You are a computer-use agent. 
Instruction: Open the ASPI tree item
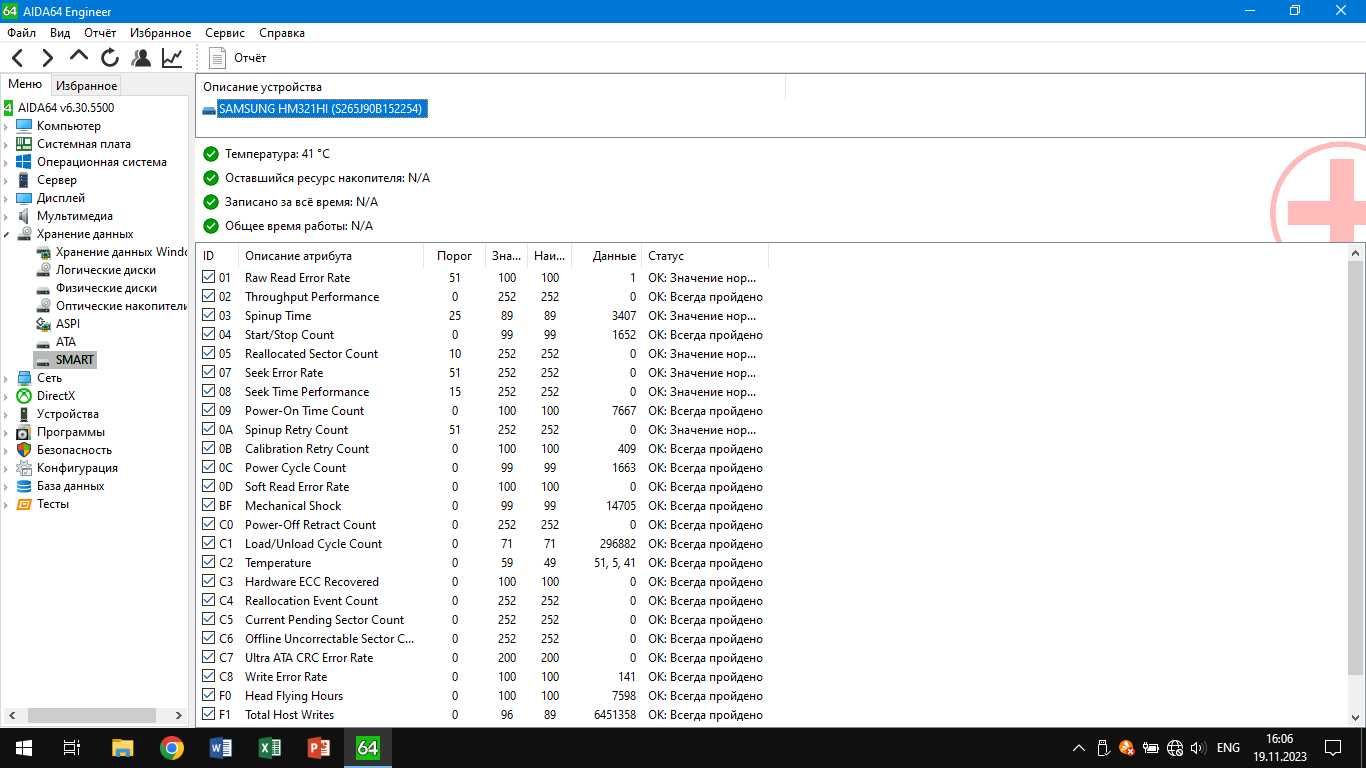click(x=68, y=324)
